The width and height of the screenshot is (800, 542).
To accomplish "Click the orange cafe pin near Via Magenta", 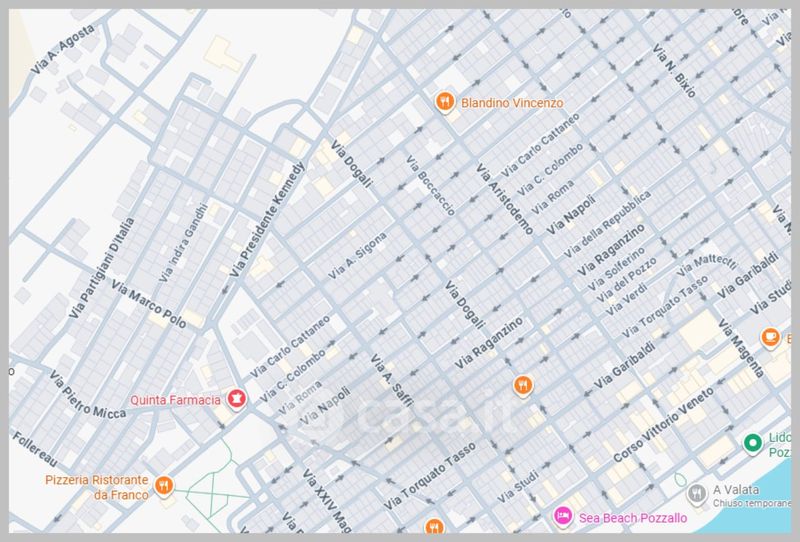I will click(x=771, y=337).
